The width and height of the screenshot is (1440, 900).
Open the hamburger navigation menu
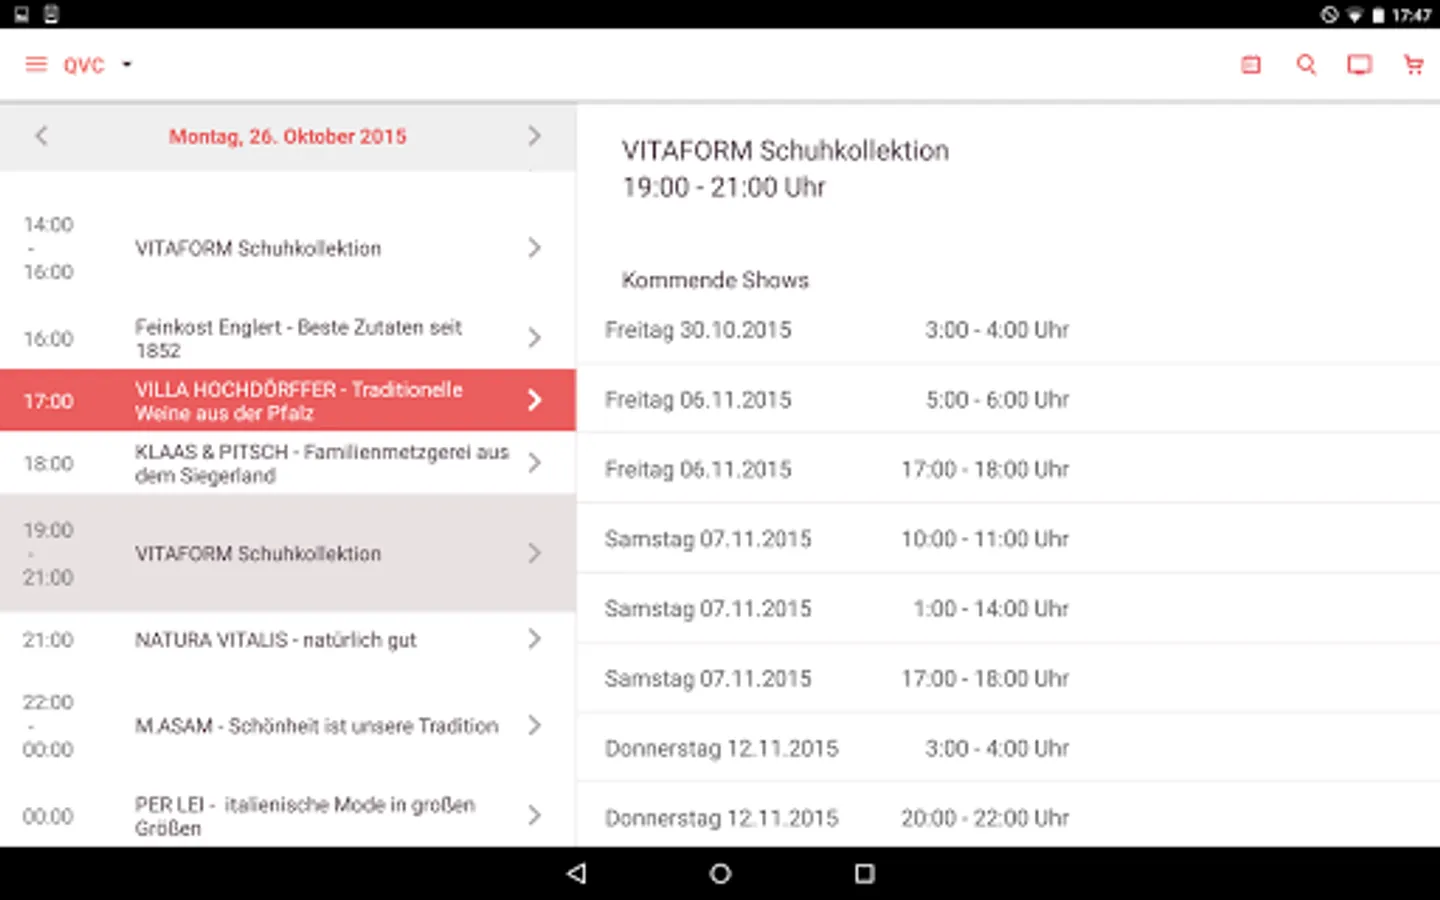click(x=36, y=65)
